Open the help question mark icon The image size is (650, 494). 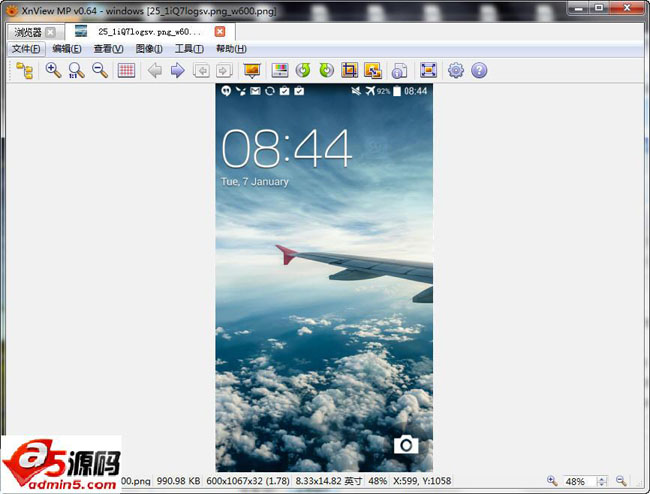[x=479, y=70]
